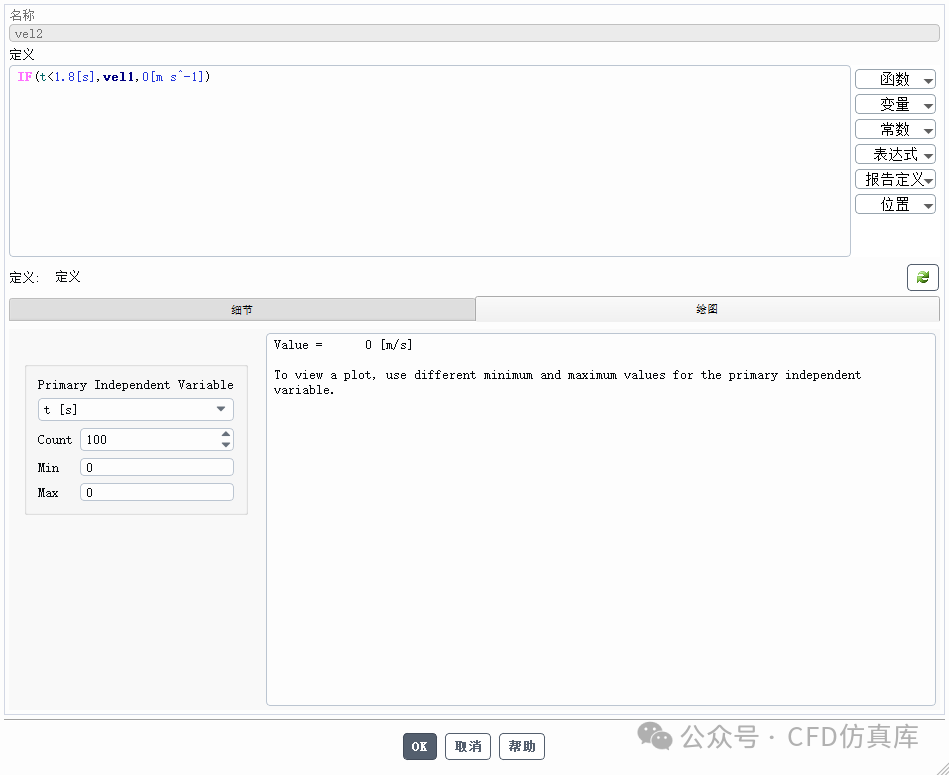Place cursor in the IF expression definition editor

tap(430, 161)
